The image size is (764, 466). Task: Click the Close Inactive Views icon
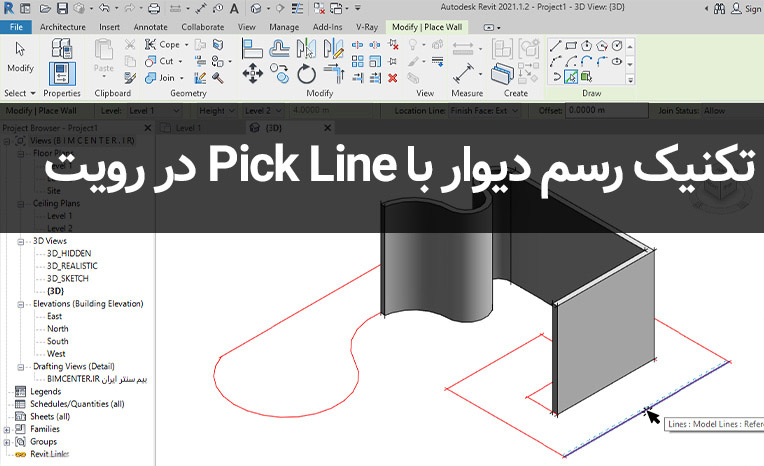coord(319,8)
